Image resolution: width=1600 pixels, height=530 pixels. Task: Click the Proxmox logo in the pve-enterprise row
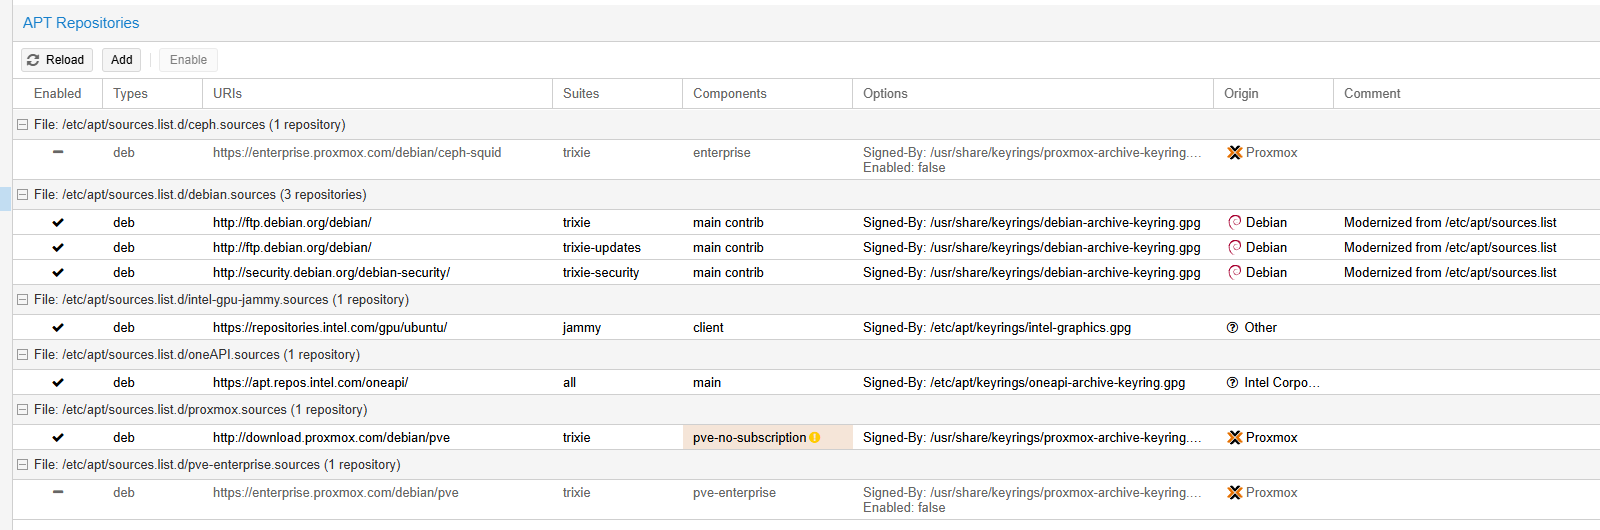[x=1235, y=493]
